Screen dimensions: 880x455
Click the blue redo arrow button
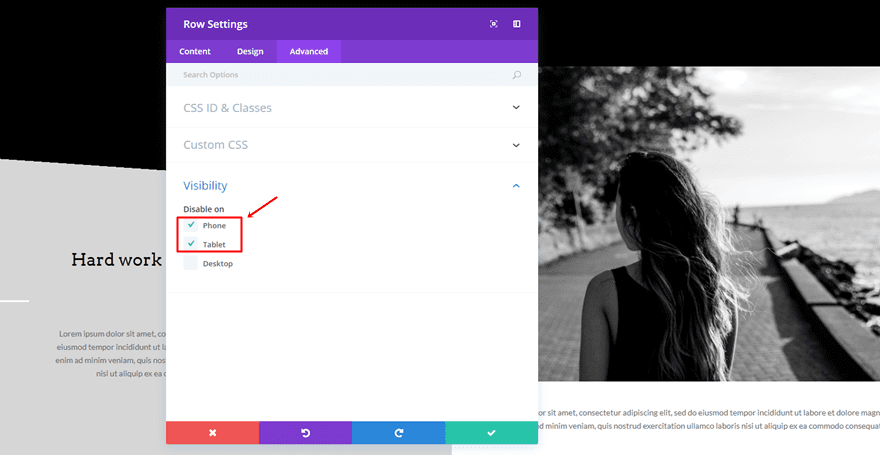point(398,433)
